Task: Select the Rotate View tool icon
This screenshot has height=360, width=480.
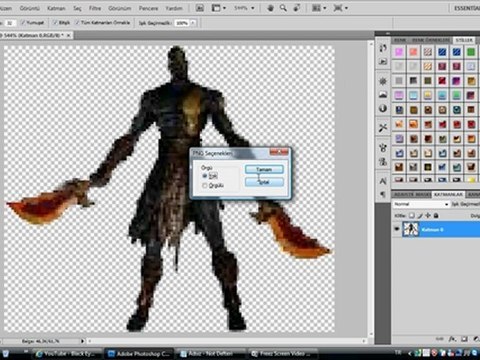Action: 296,8
